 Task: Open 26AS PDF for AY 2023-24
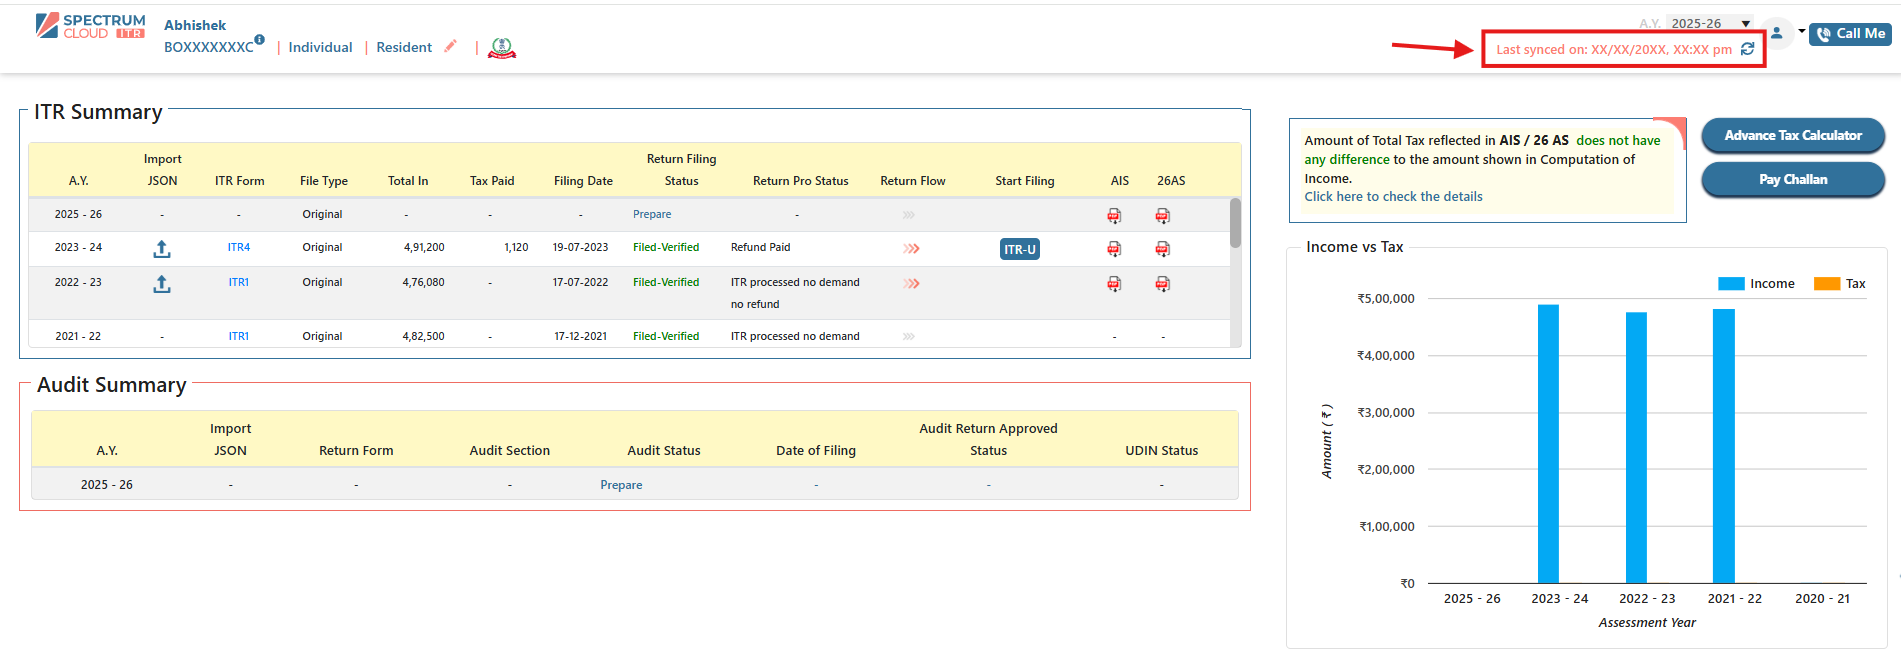click(x=1162, y=249)
